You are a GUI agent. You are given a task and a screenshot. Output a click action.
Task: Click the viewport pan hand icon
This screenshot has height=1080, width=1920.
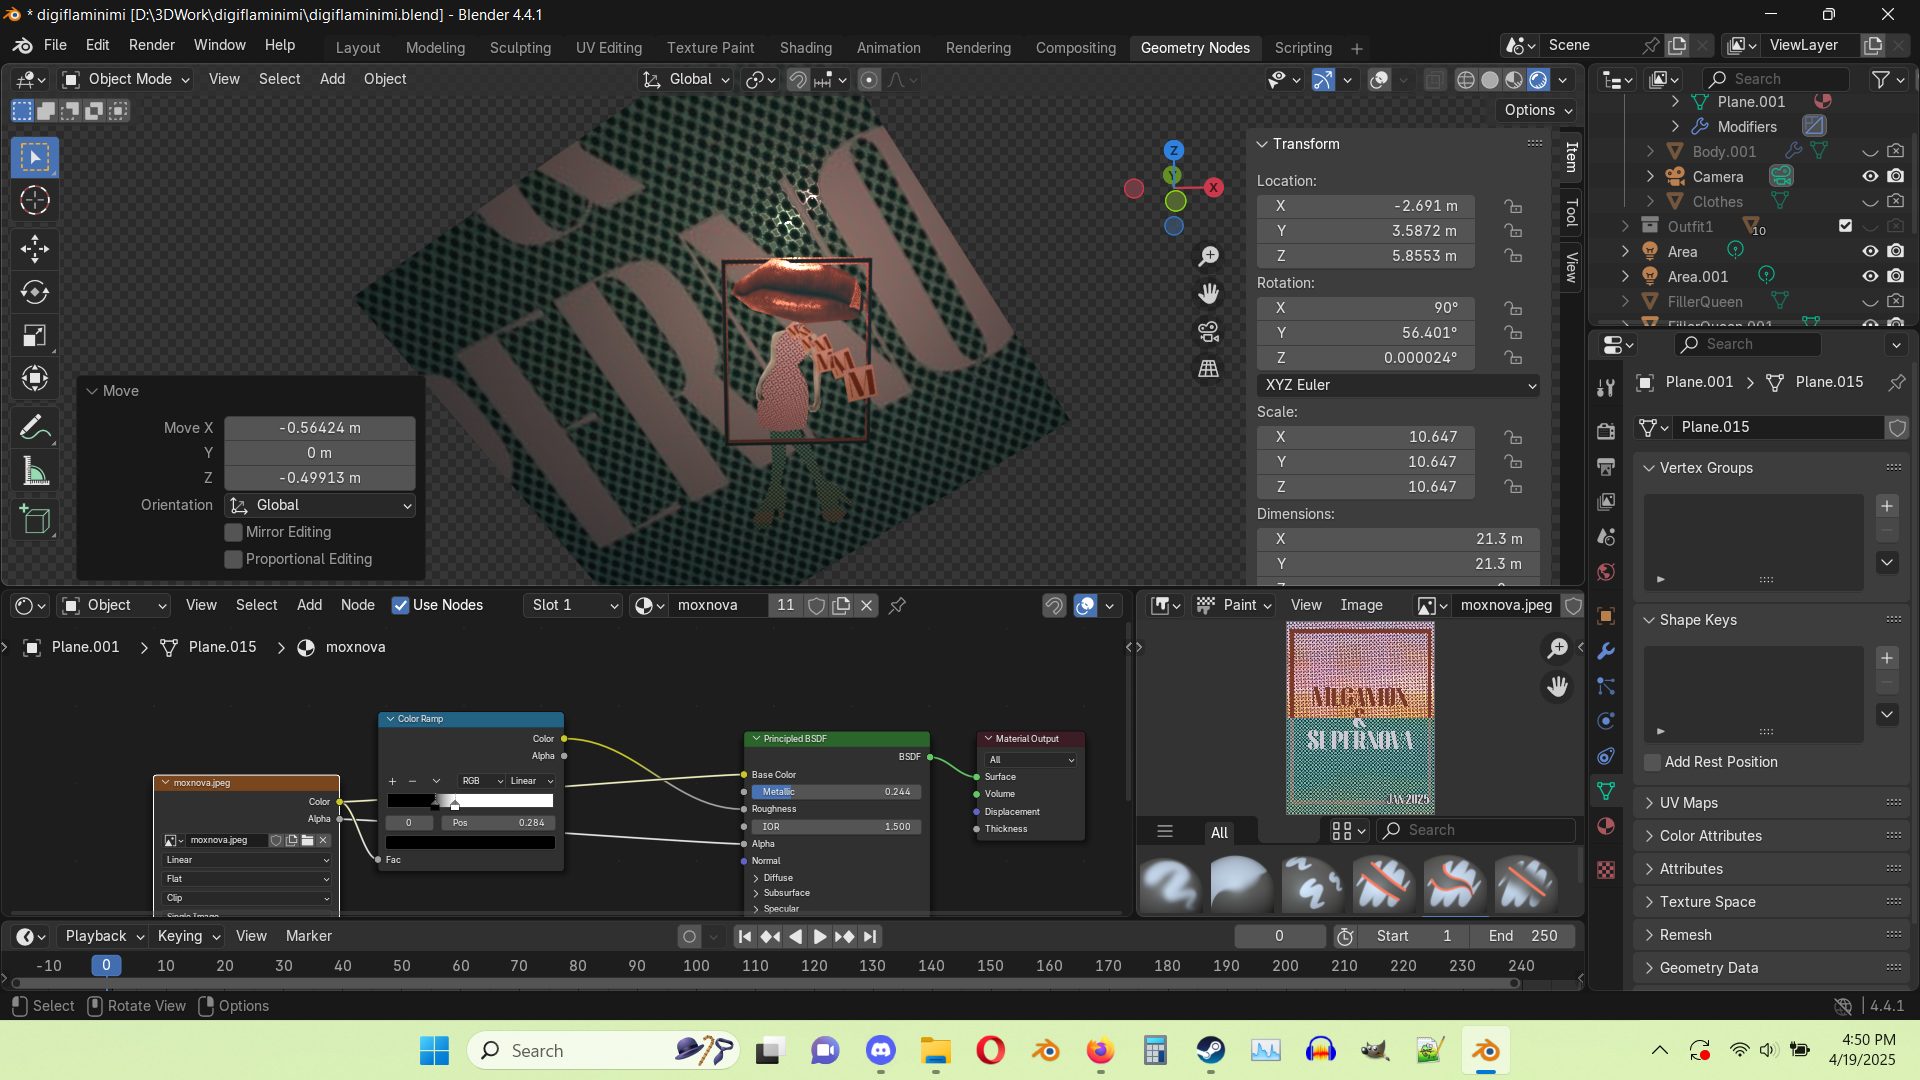click(1209, 293)
